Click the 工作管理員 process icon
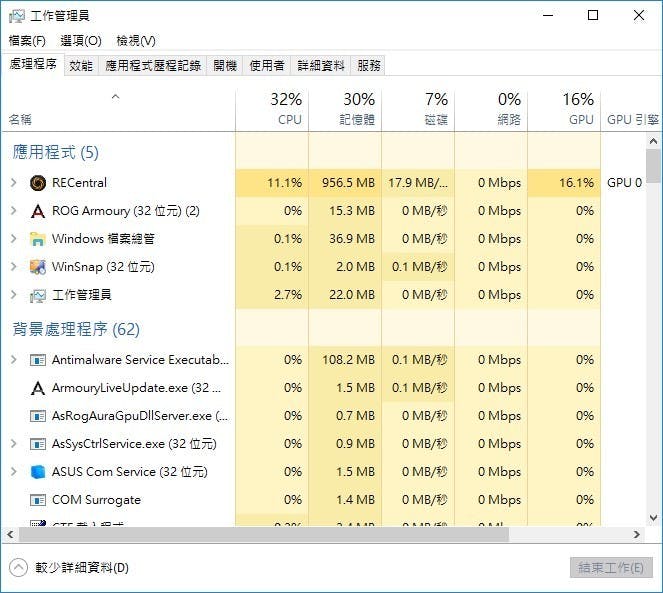Screen dimensions: 663x593 [38, 295]
